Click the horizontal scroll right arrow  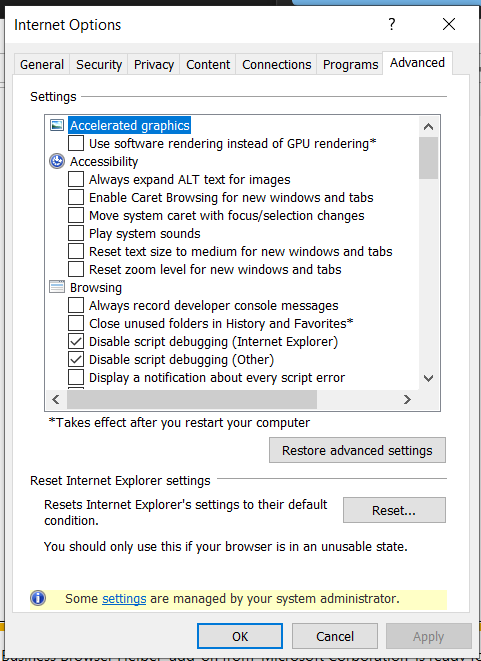(407, 399)
